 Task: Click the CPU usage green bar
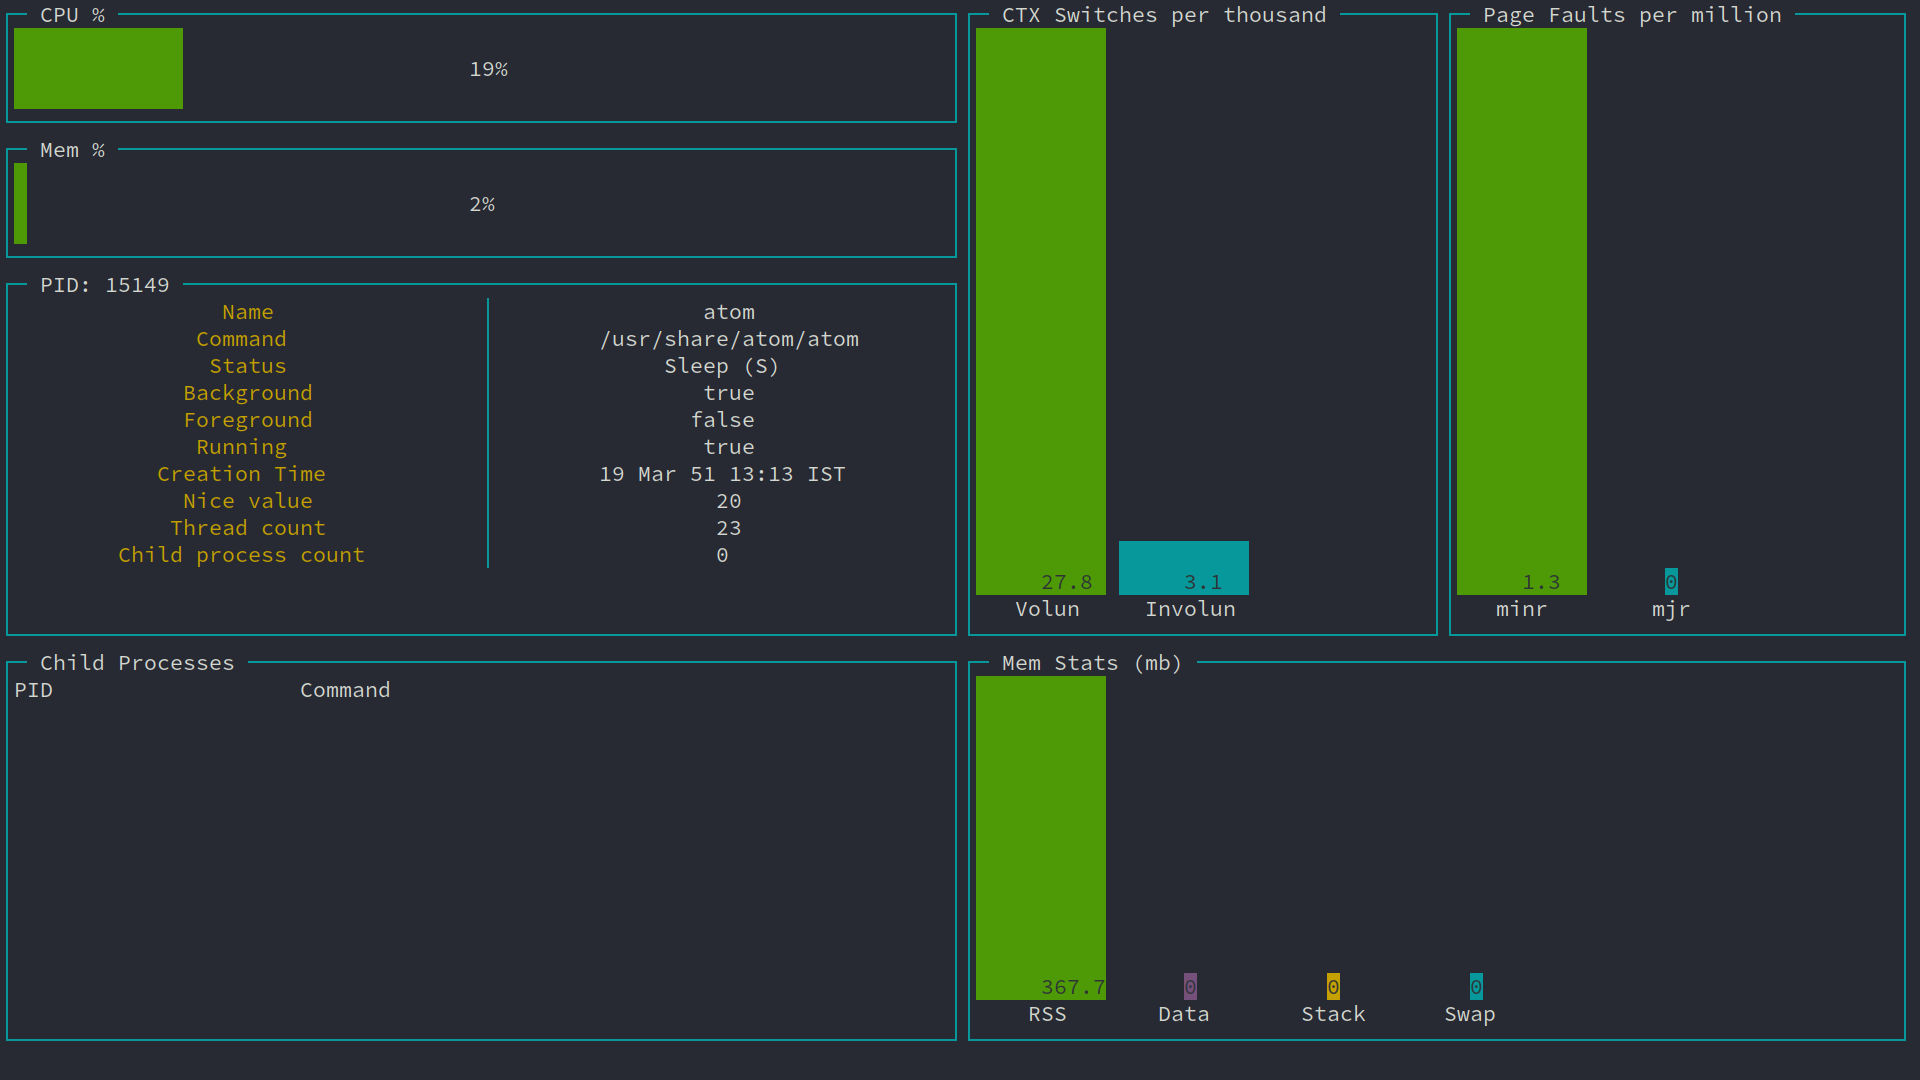pyautogui.click(x=98, y=68)
